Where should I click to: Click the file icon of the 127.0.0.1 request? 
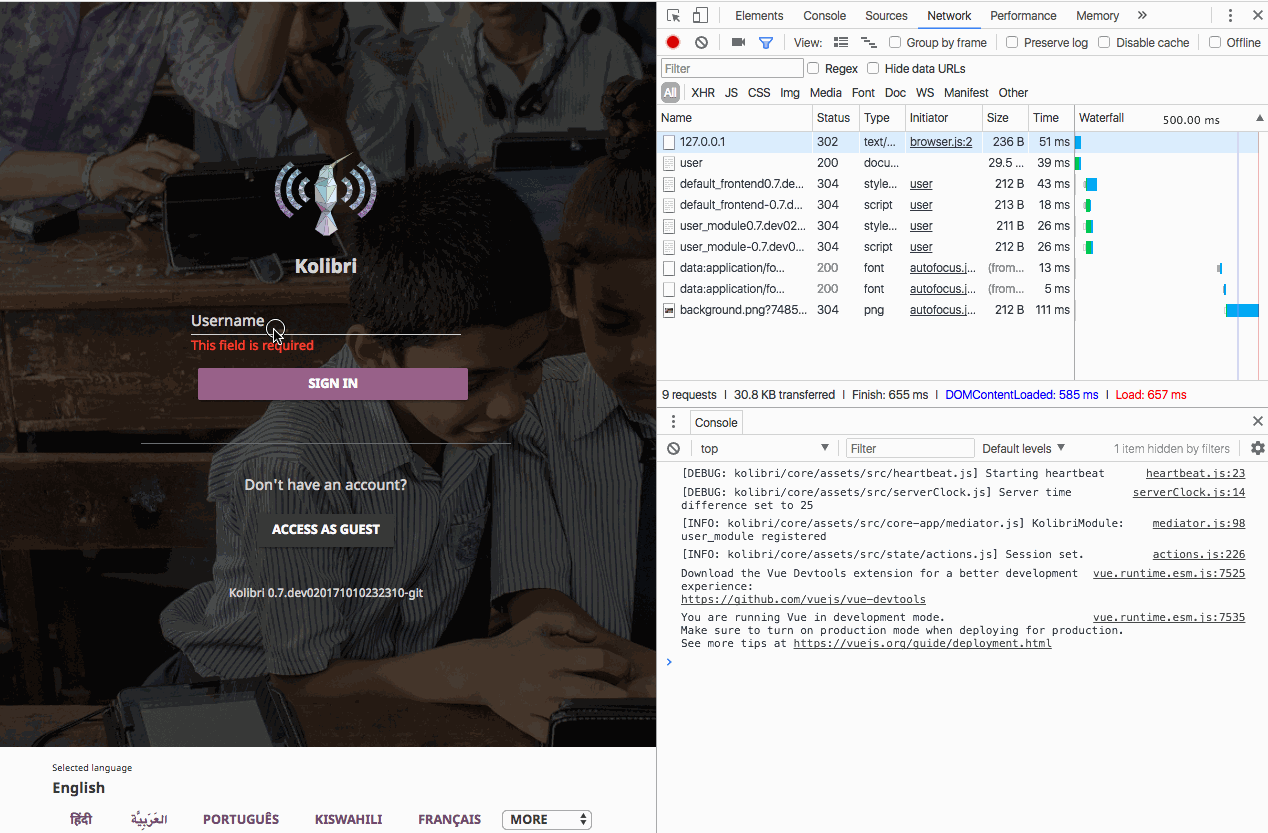pyautogui.click(x=669, y=142)
